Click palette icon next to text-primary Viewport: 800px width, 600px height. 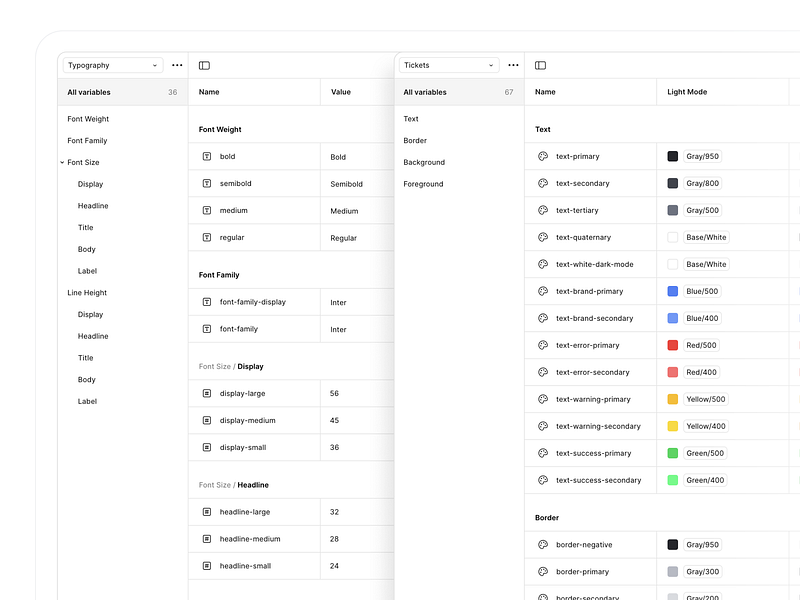click(543, 156)
